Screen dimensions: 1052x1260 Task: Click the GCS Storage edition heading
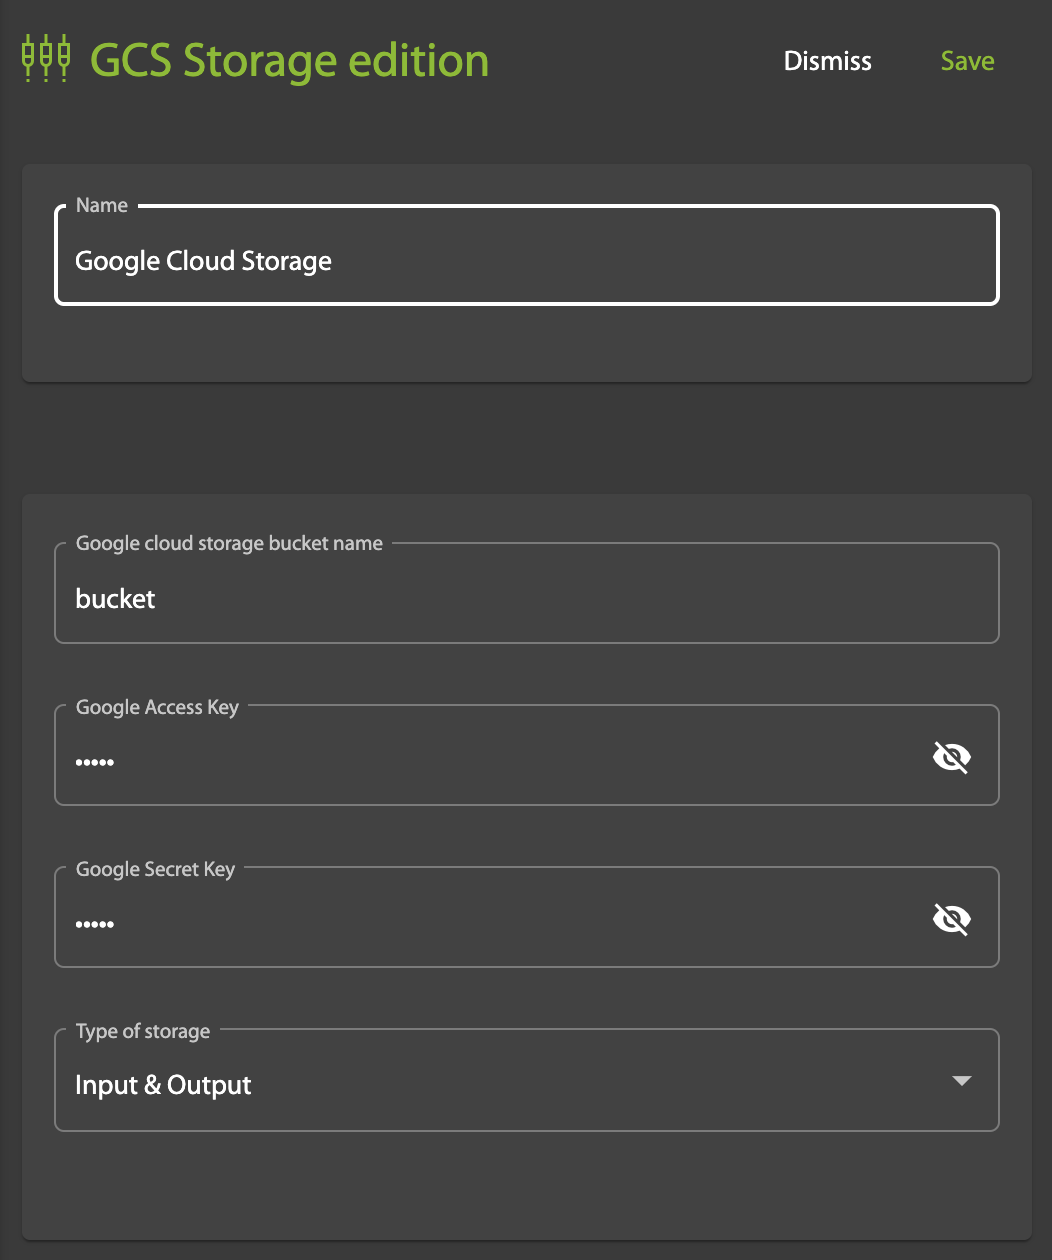coord(288,60)
